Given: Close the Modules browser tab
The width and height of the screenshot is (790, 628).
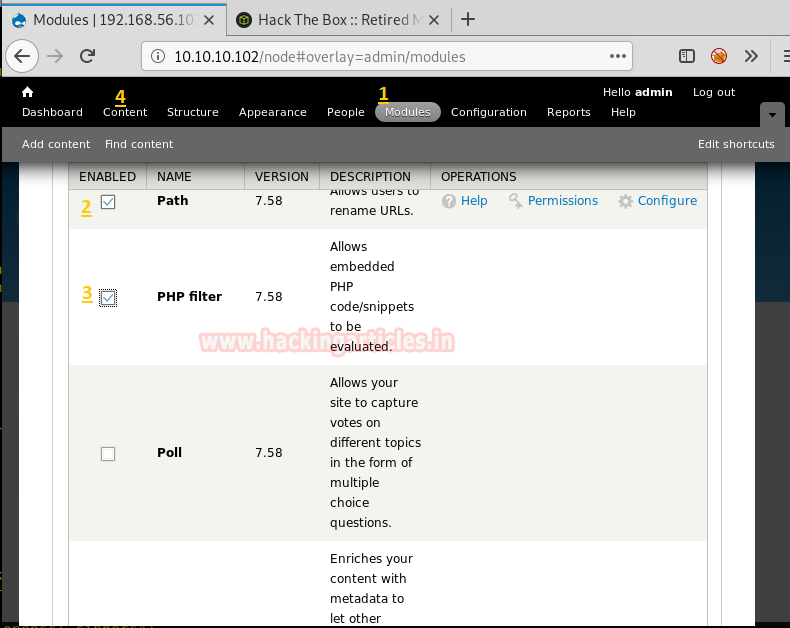Looking at the screenshot, I should [209, 20].
